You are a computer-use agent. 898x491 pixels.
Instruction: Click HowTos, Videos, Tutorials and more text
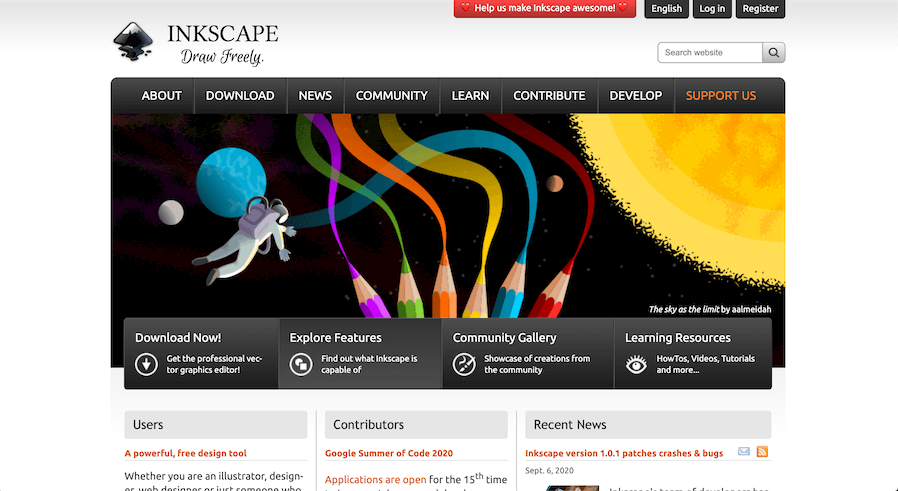(x=706, y=364)
